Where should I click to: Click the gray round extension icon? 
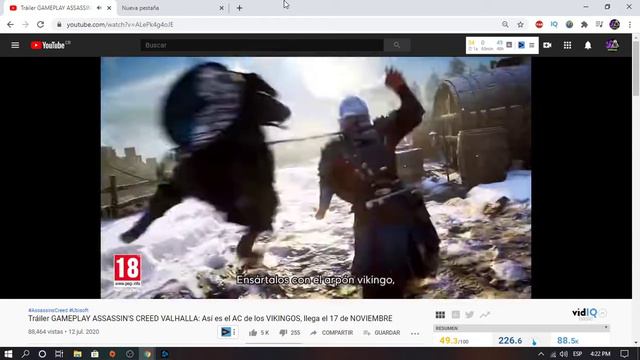coord(569,24)
